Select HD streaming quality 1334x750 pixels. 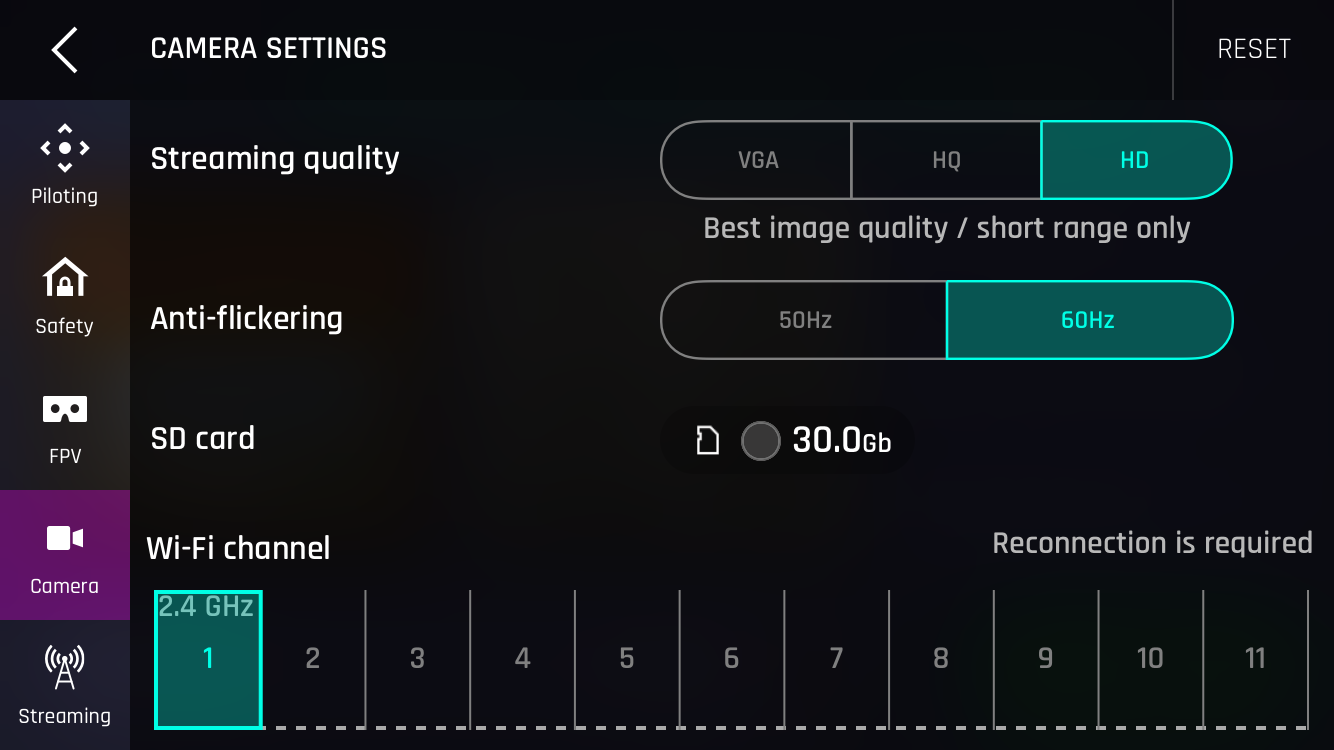1135,160
